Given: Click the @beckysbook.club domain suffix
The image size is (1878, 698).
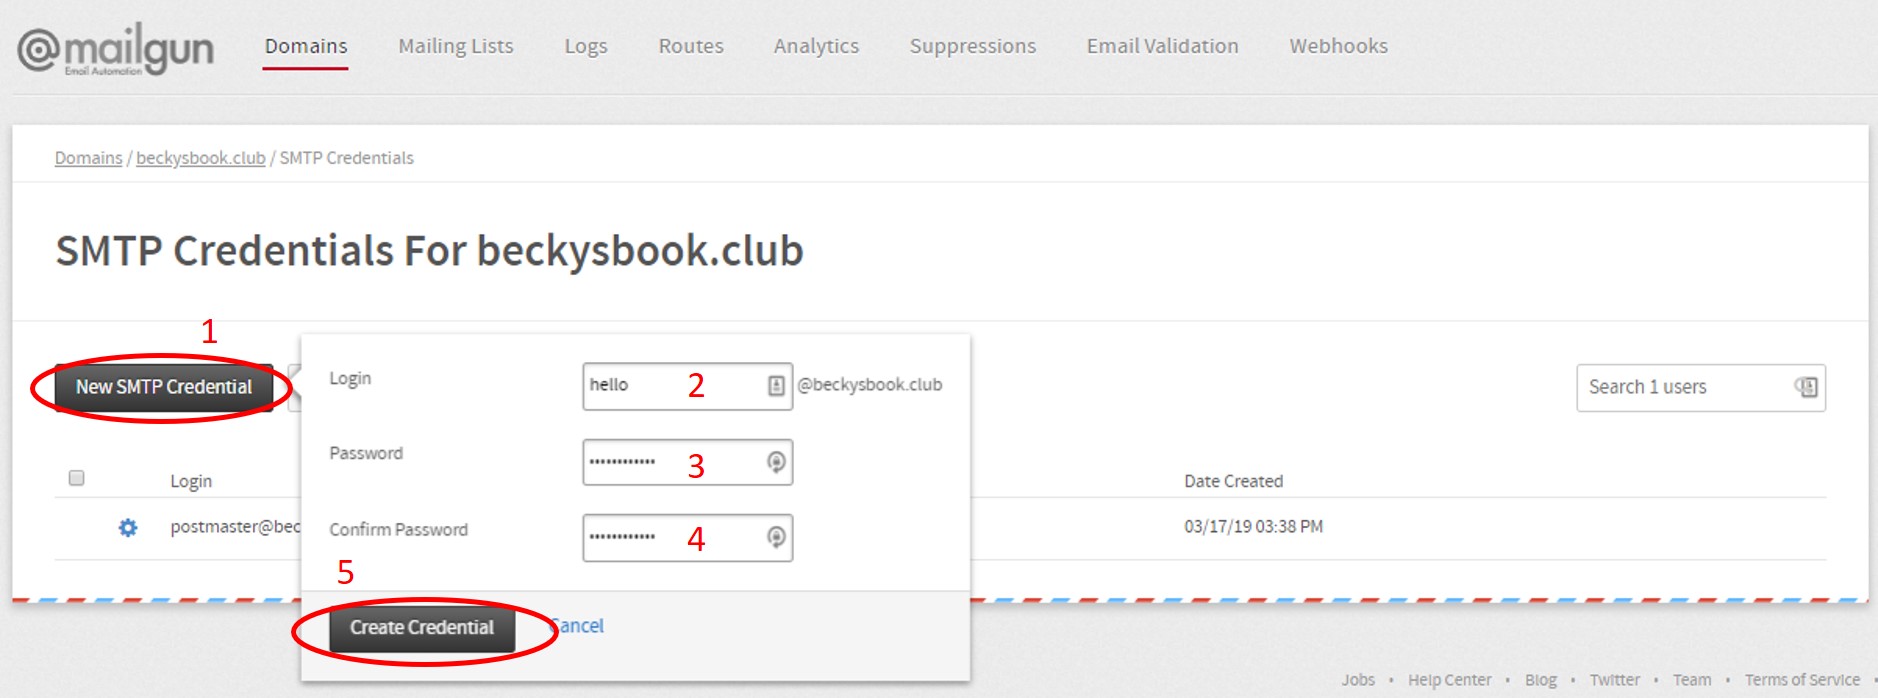Looking at the screenshot, I should [x=870, y=385].
